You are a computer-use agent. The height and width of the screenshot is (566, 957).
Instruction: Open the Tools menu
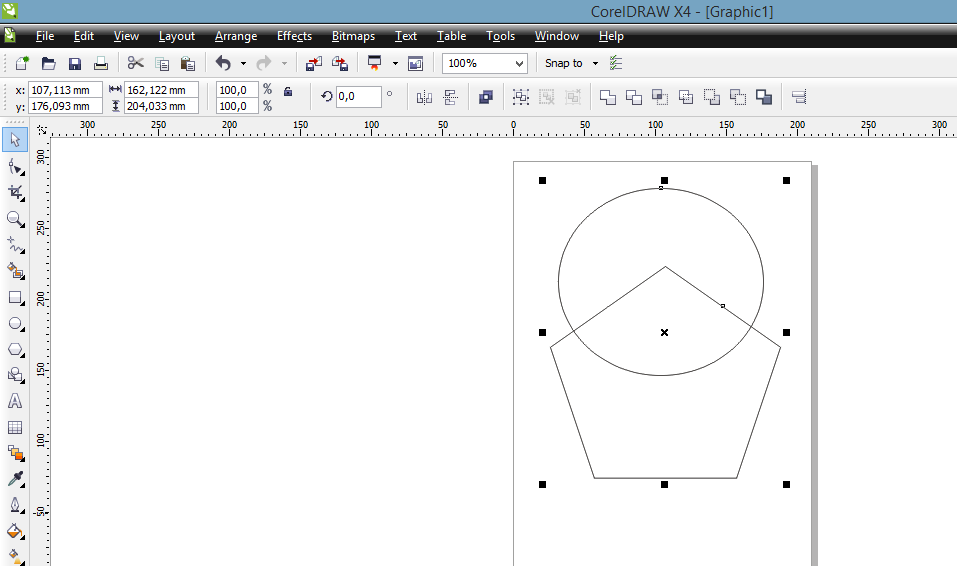point(500,36)
